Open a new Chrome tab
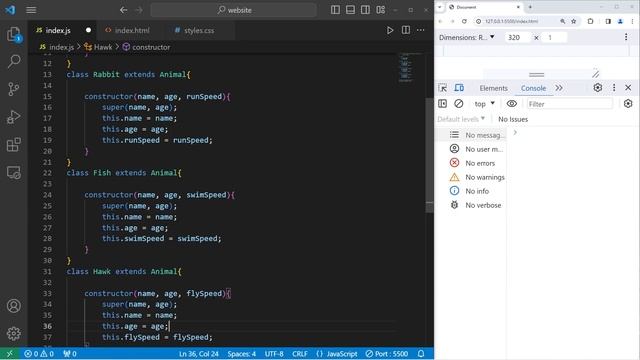Viewport: 640px width, 360px height. [530, 7]
